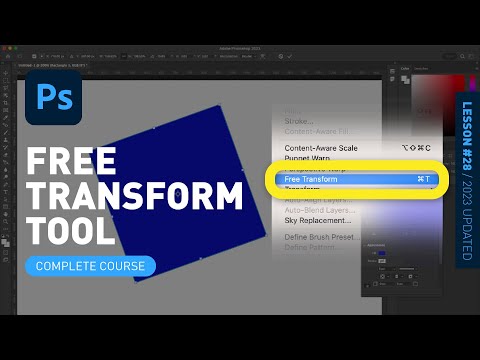Select the Clone Stamp tool

click(6, 140)
